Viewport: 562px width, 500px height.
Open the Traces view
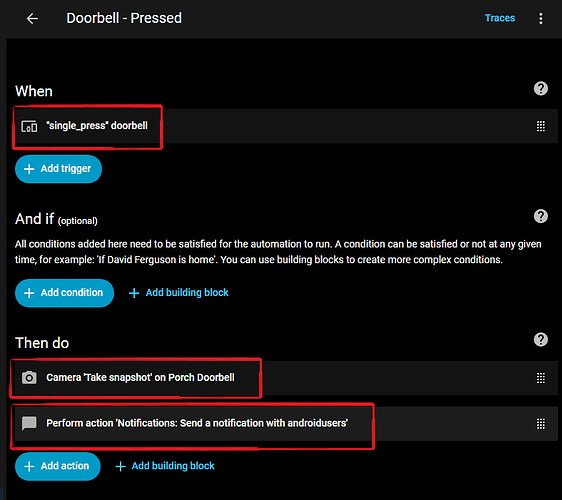500,18
